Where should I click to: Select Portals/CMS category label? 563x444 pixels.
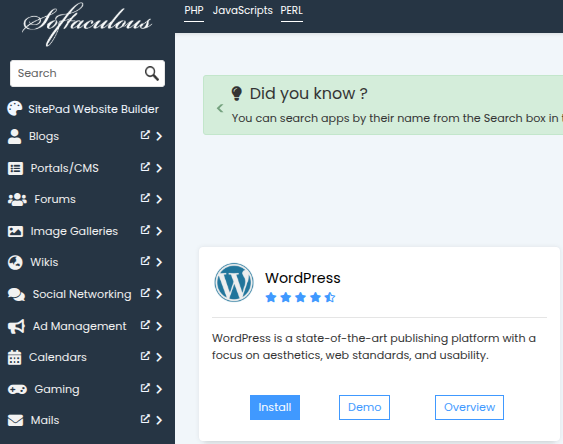tap(65, 168)
